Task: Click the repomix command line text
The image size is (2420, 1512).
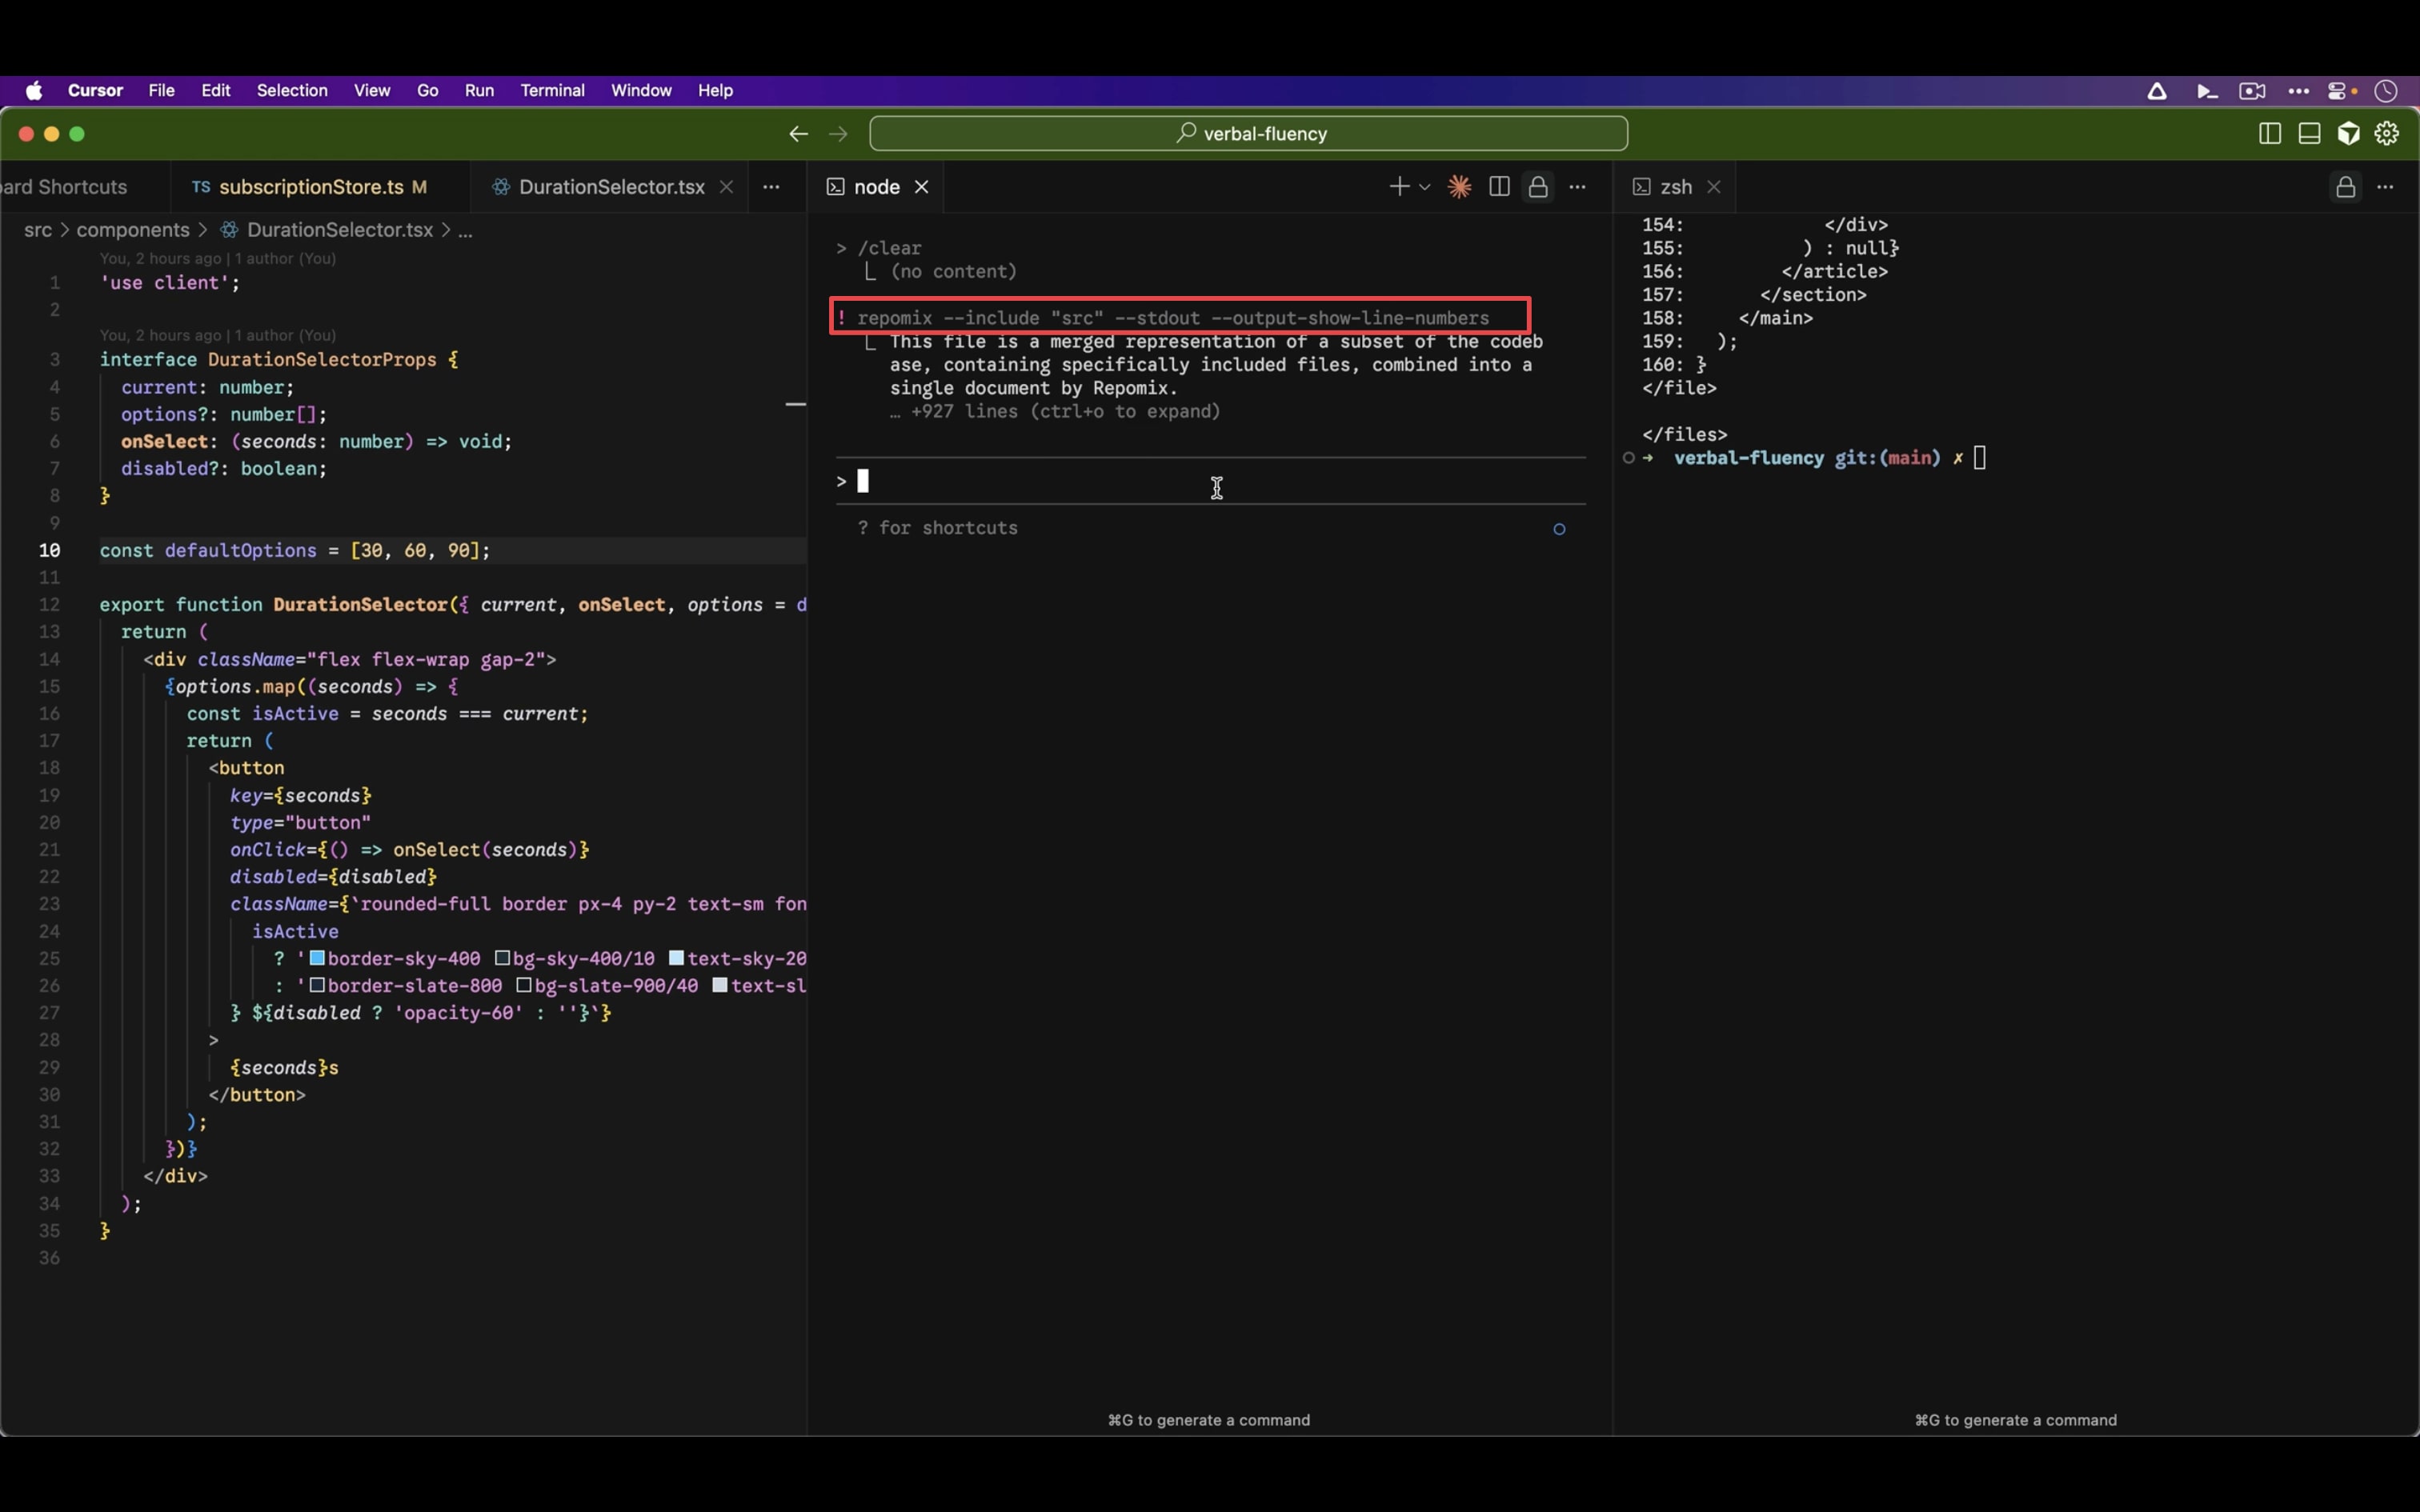Action: pos(1173,318)
